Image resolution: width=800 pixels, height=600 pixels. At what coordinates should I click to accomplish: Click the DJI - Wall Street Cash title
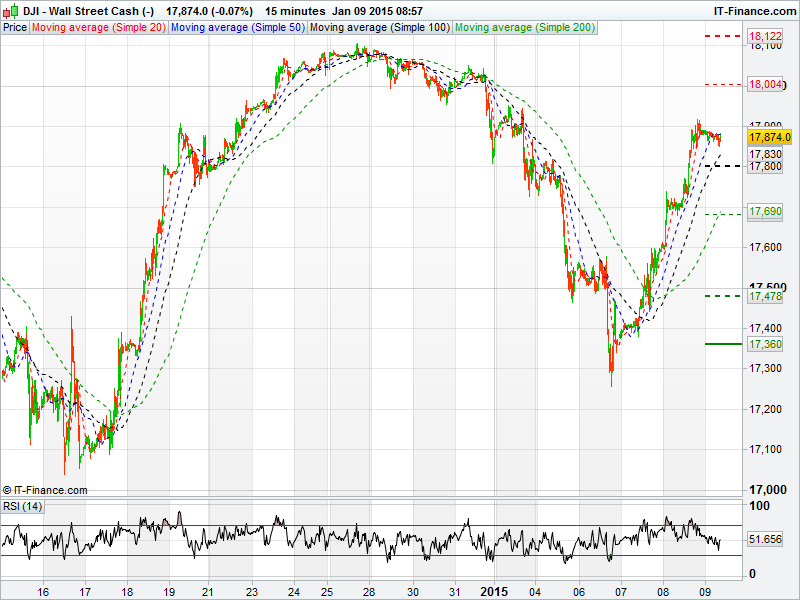[88, 10]
